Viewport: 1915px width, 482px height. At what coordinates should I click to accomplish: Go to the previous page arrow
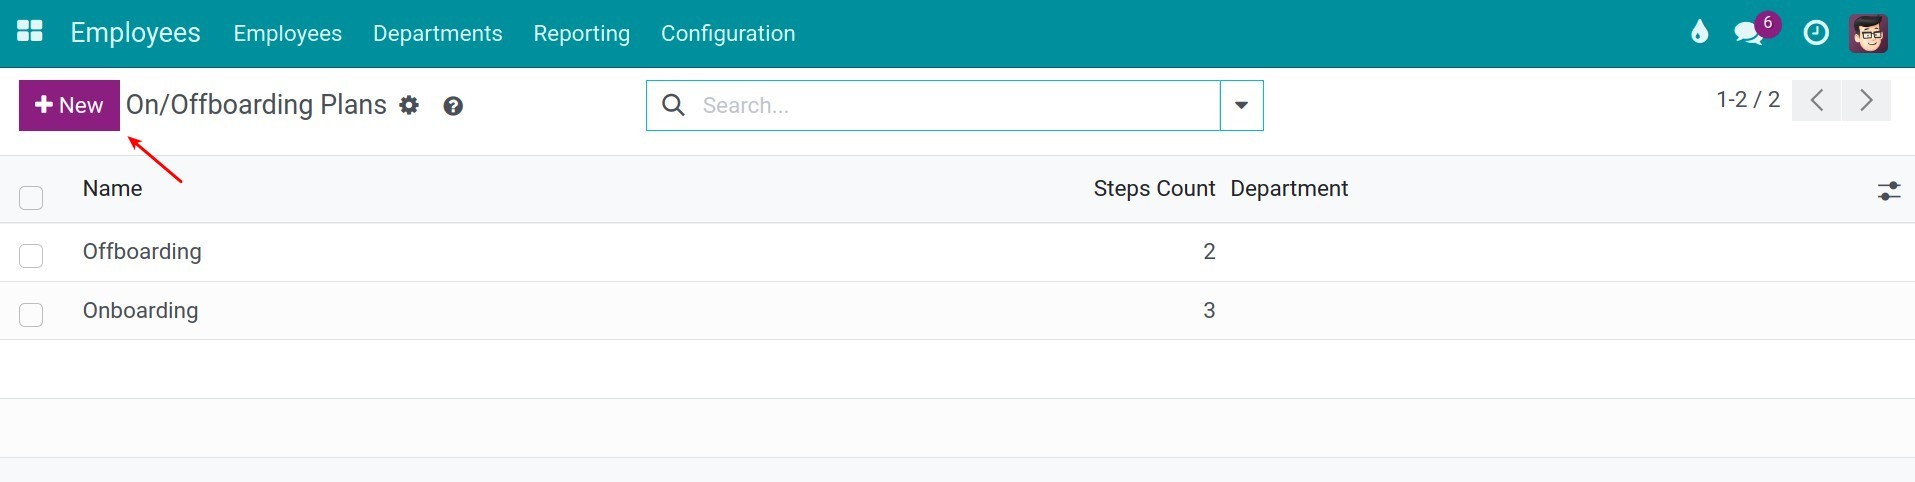coord(1817,100)
